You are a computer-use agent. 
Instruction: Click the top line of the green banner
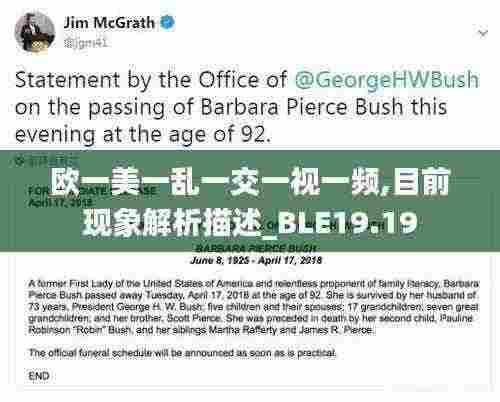click(250, 182)
